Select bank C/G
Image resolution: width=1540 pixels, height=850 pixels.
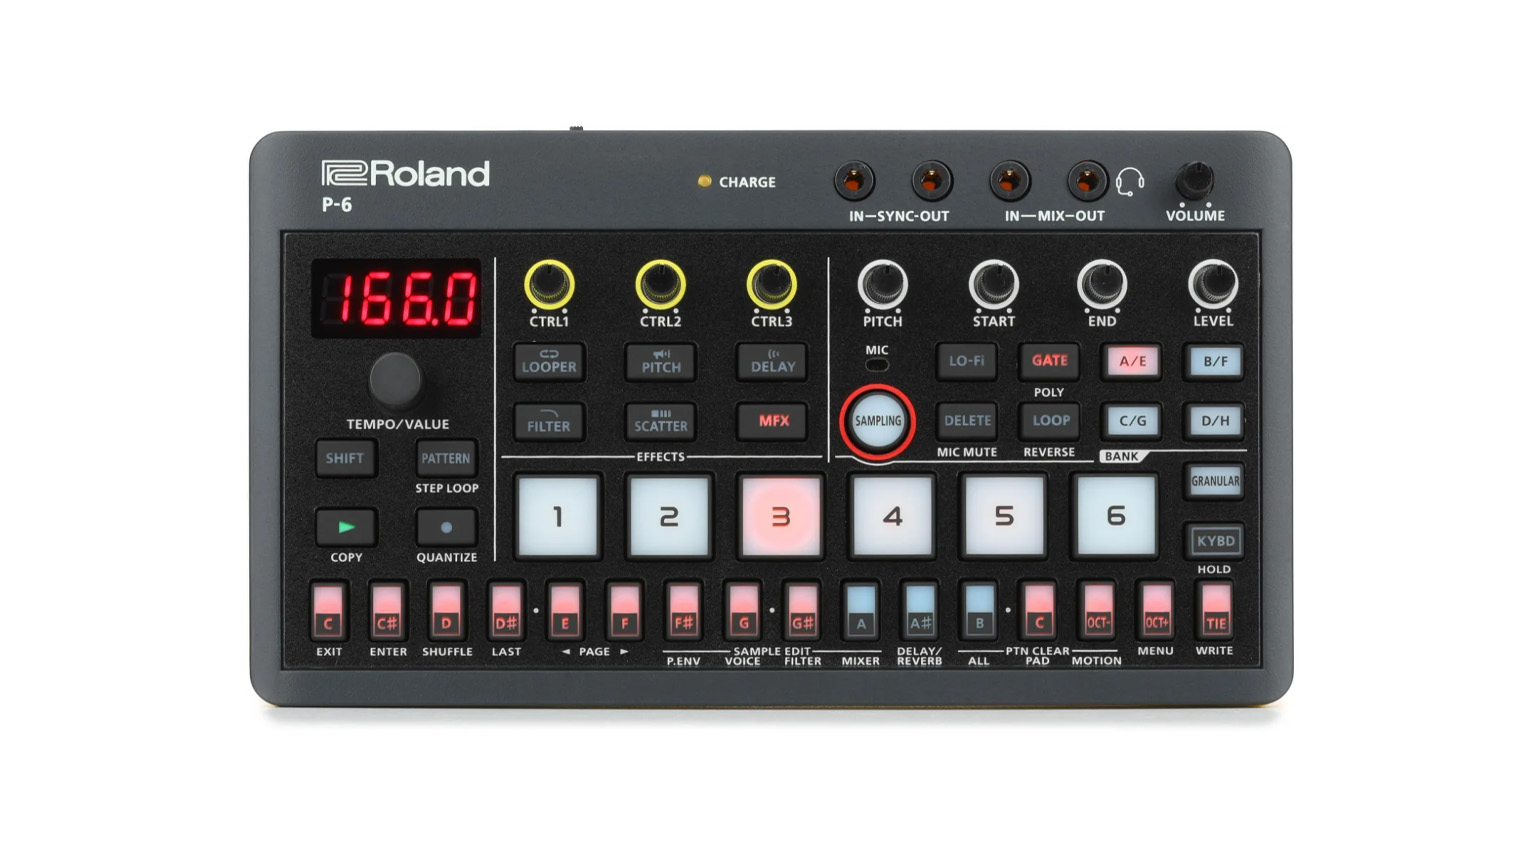[1133, 421]
